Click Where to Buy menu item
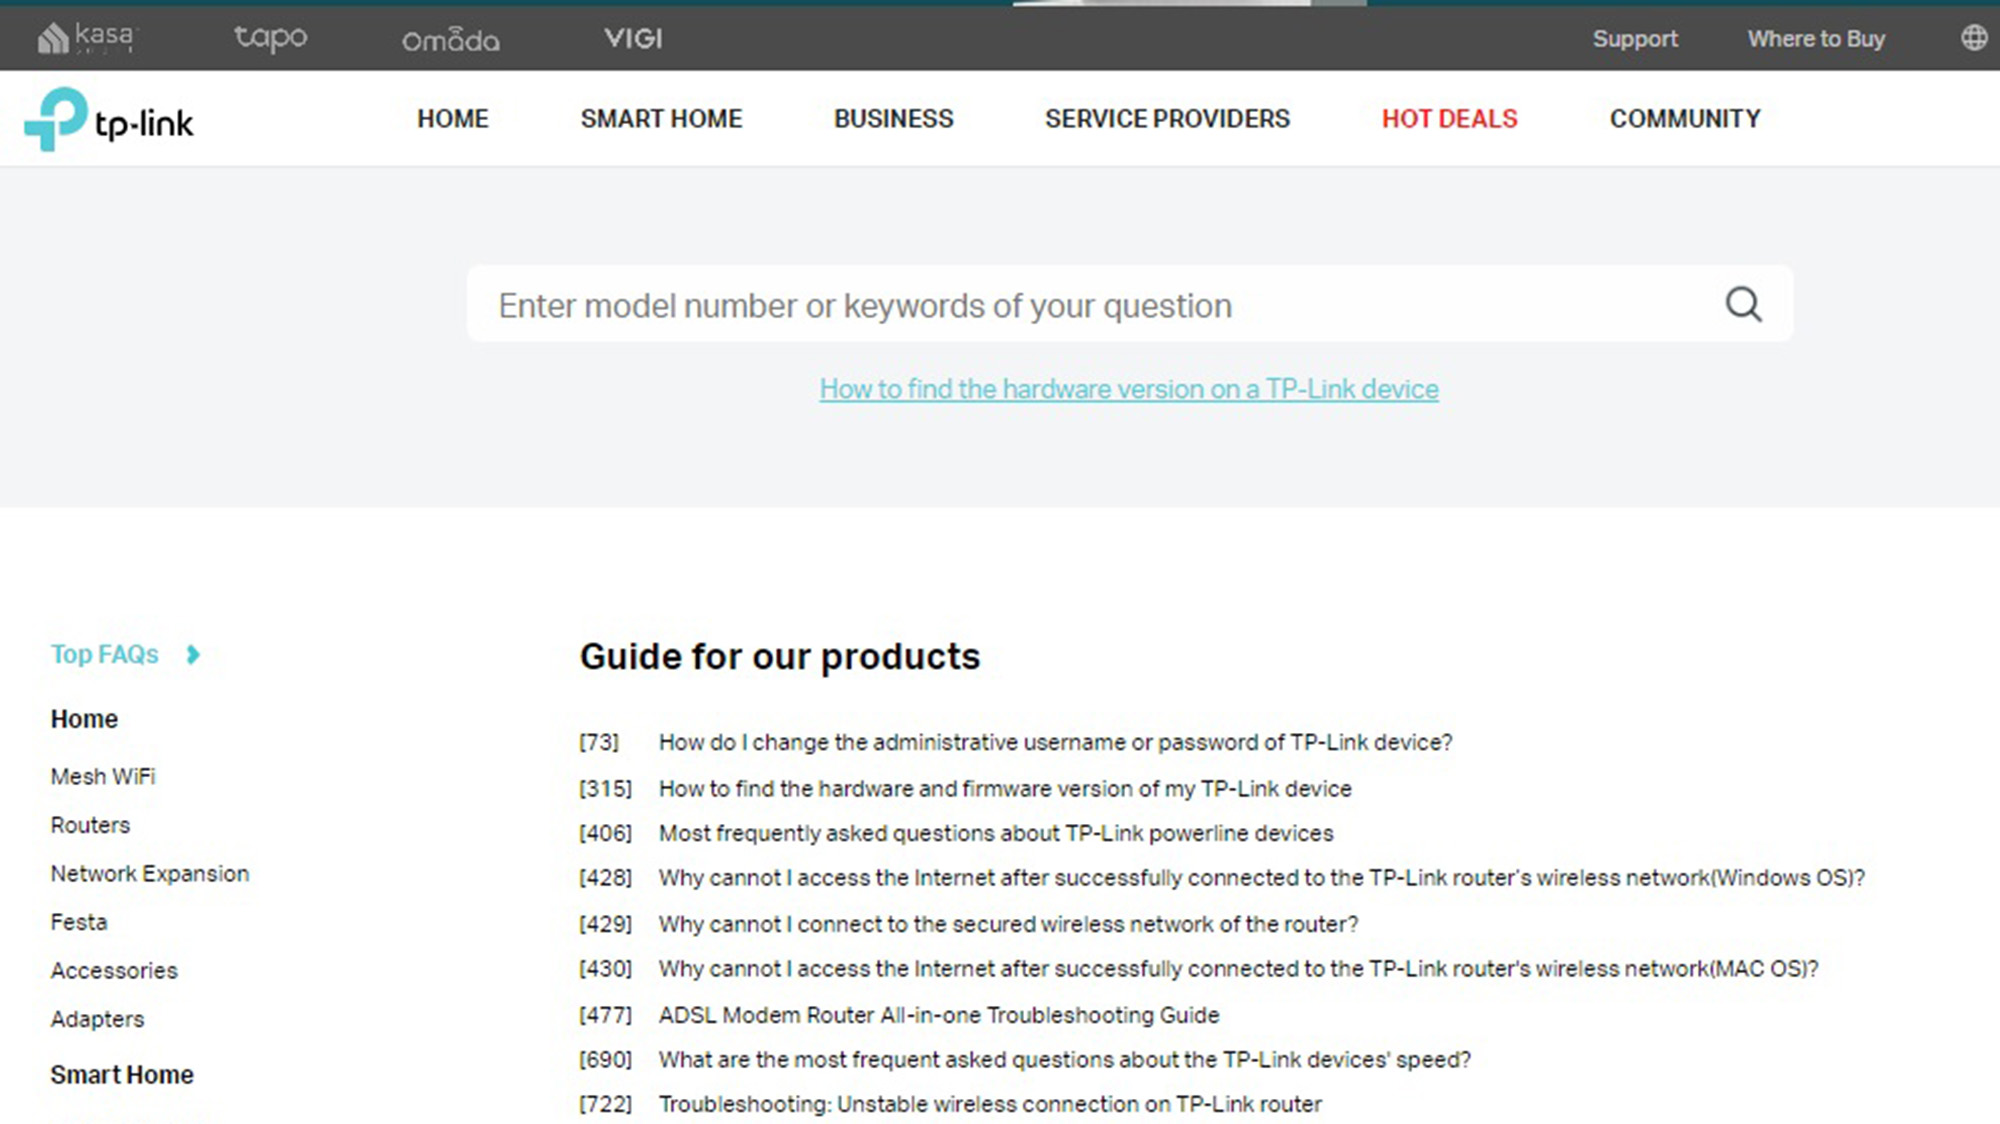2000x1124 pixels. pos(1817,37)
